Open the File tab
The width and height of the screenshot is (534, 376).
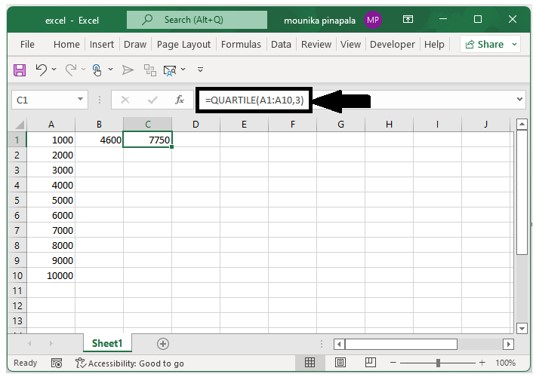(x=27, y=44)
